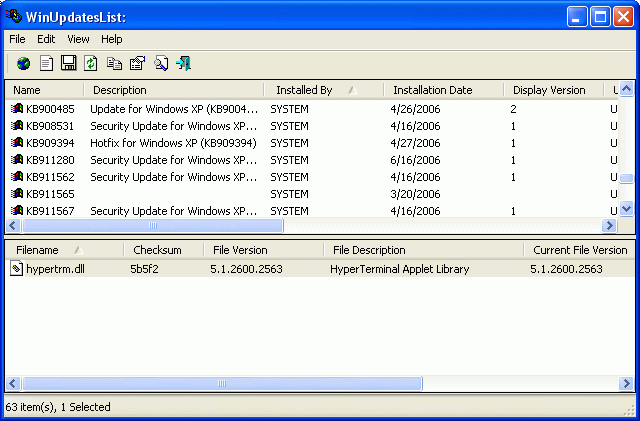Click the upper list's vertical scrollbar thumb
Screen dimensions: 640x421
[627, 178]
